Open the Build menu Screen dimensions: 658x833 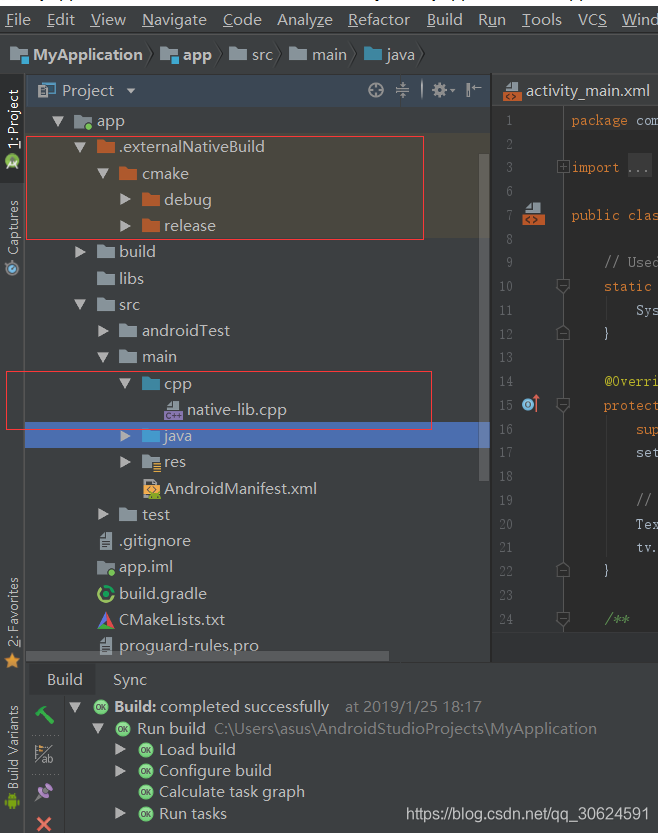[445, 20]
